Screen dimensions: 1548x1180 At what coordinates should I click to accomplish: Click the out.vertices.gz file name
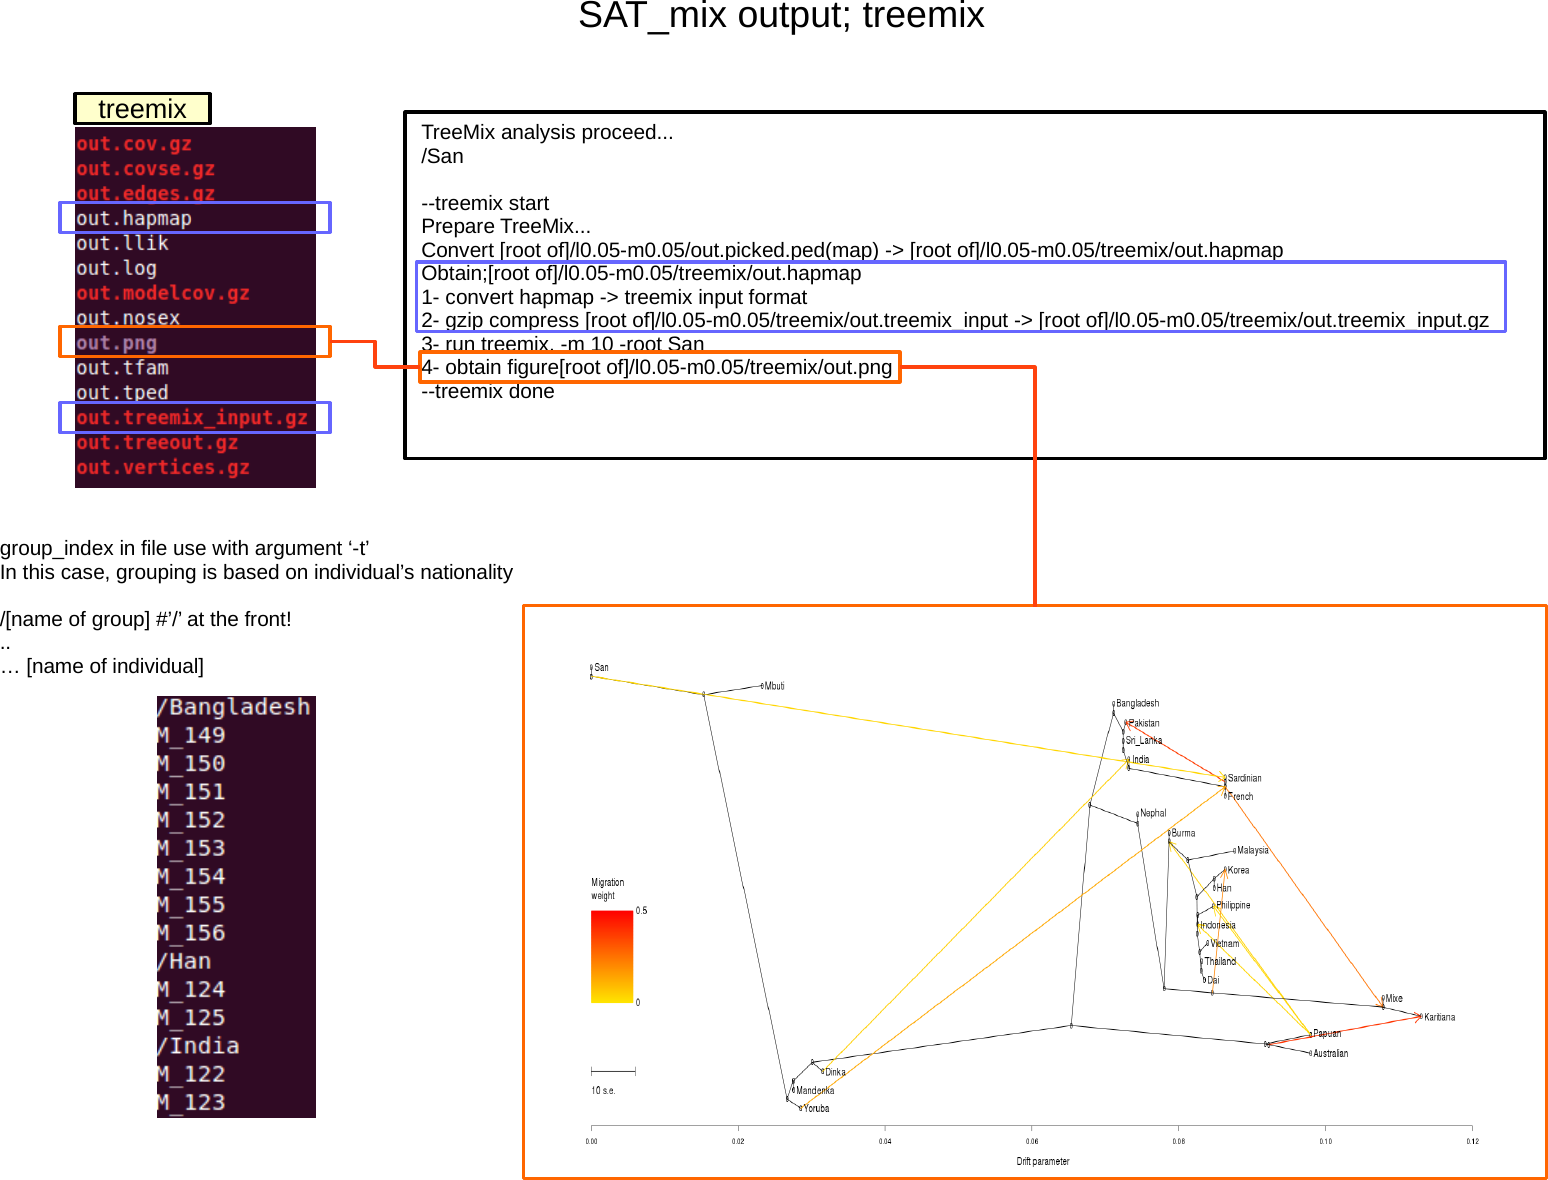point(163,468)
